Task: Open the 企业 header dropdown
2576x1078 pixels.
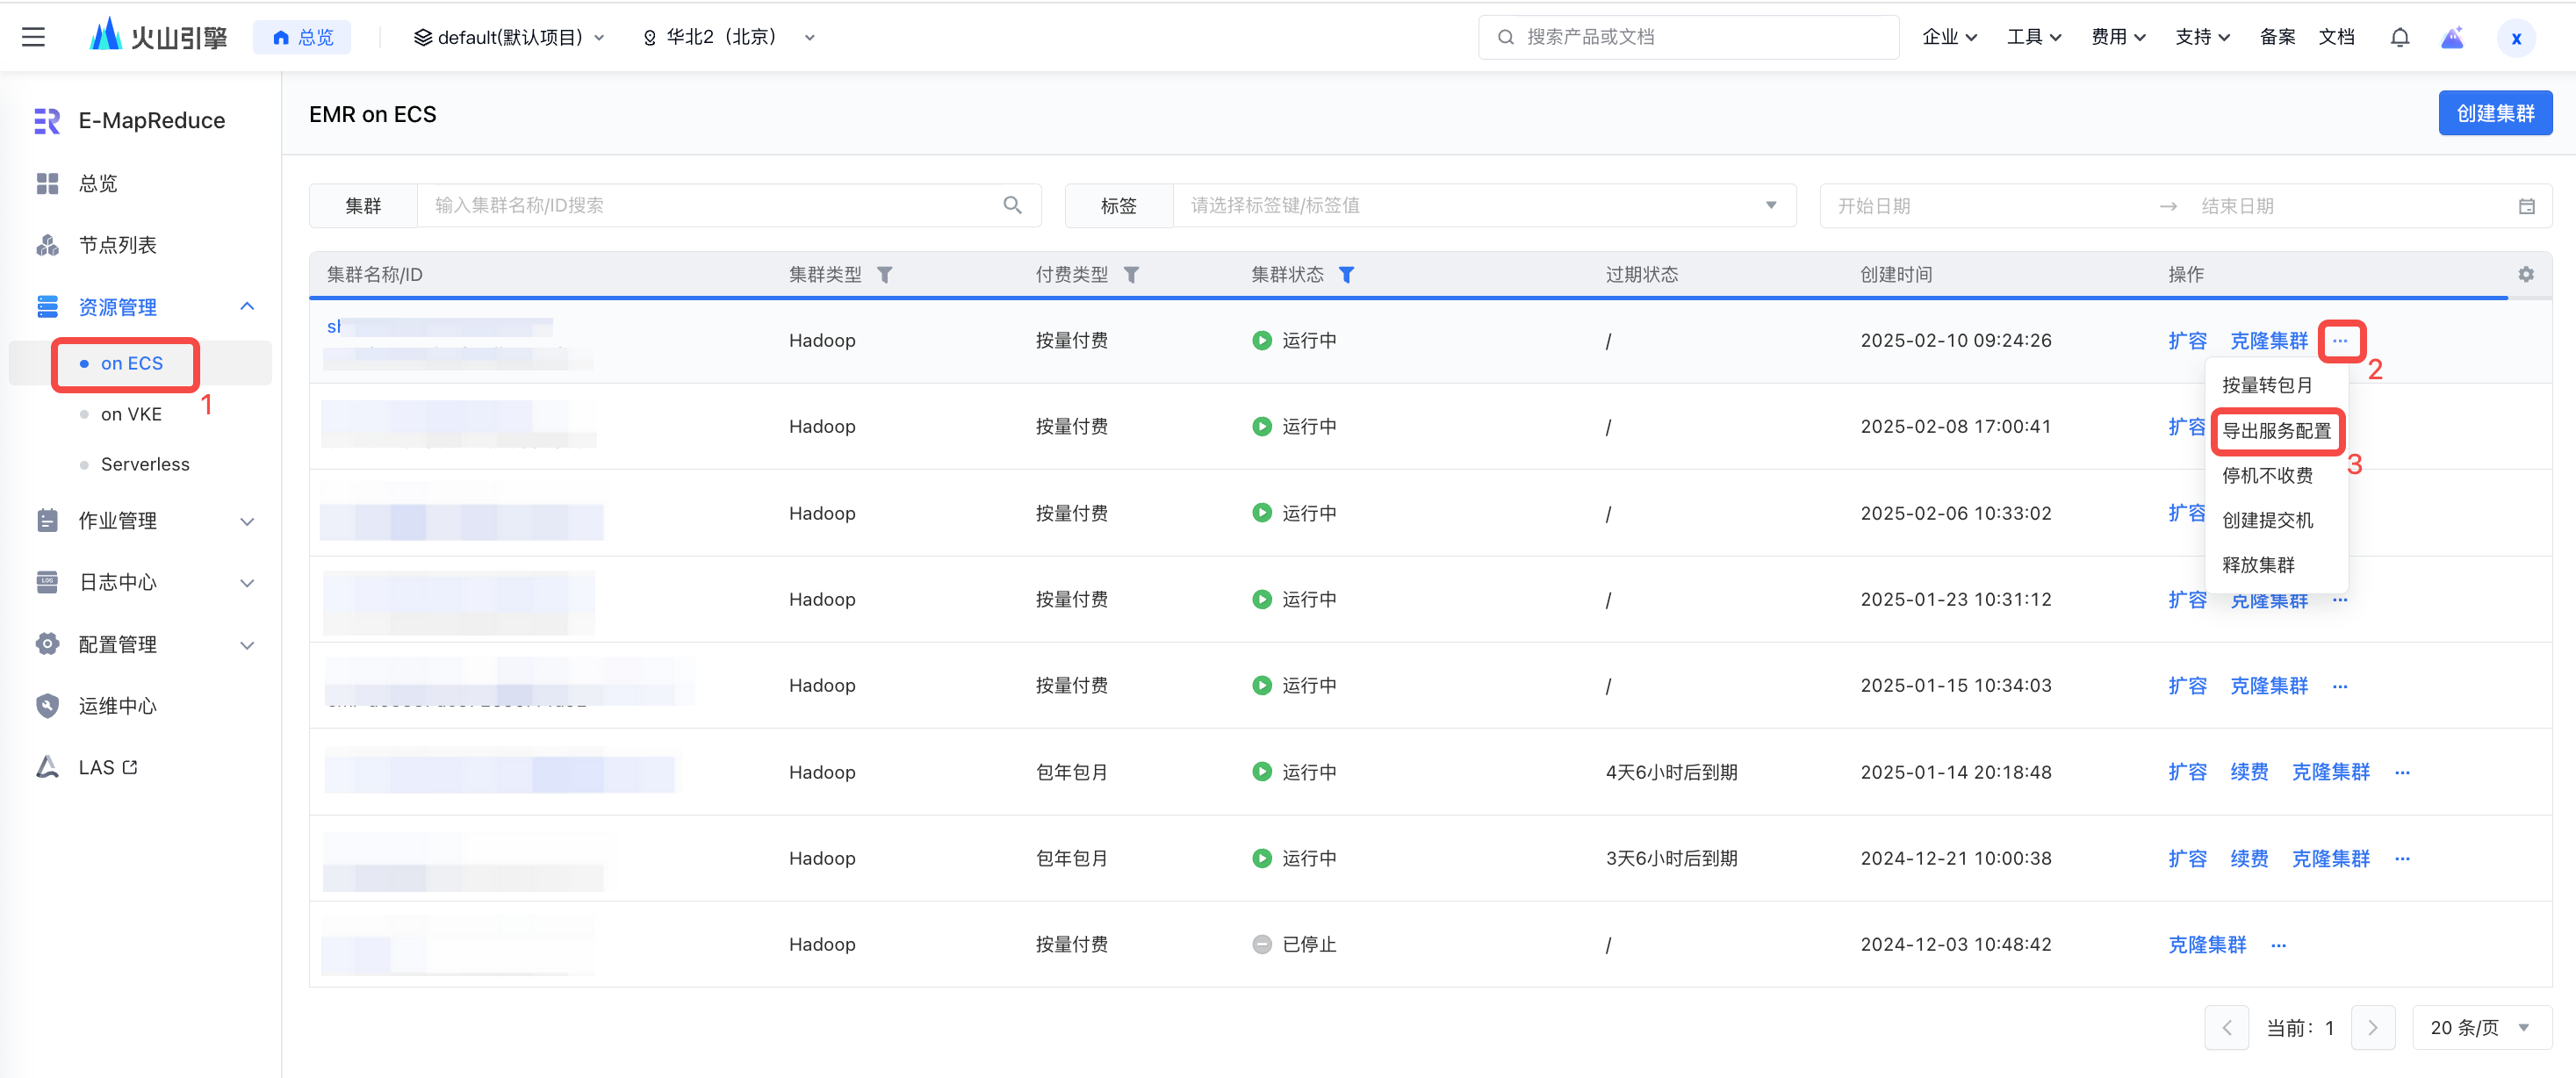Action: click(1949, 37)
